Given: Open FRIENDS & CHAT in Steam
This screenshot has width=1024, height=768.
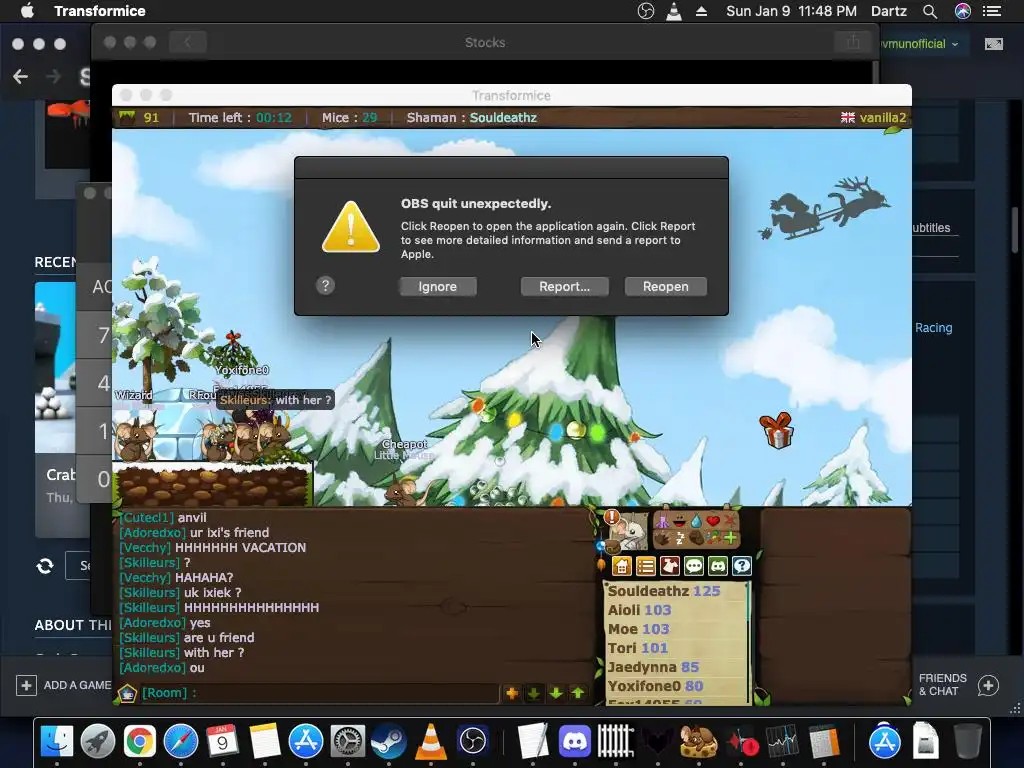Looking at the screenshot, I should pyautogui.click(x=958, y=685).
